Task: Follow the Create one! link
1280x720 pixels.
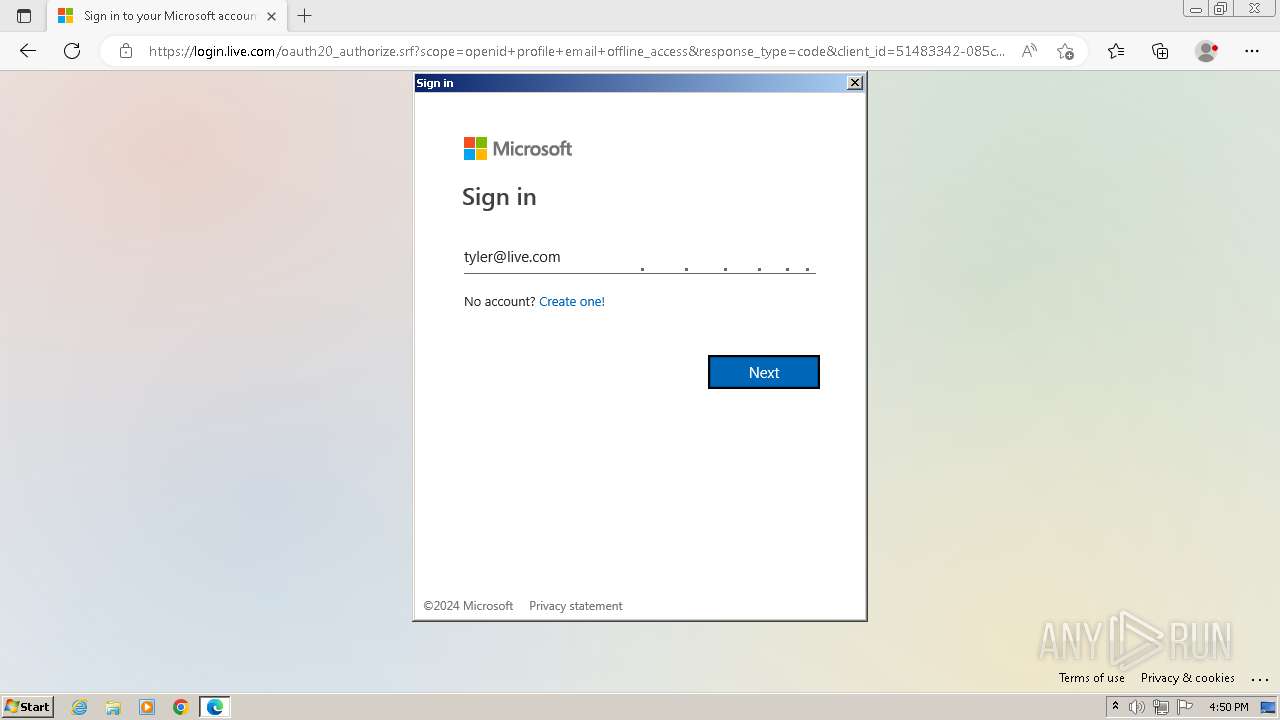Action: click(x=572, y=301)
